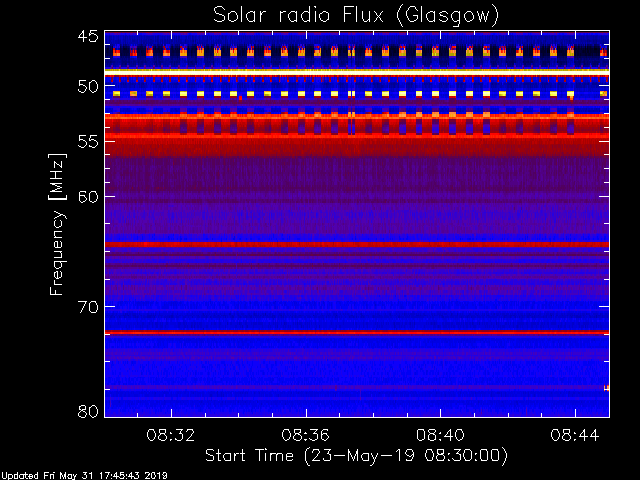The height and width of the screenshot is (480, 640).
Task: Click the bright white-yellow band near 49 MHz
Action: click(x=357, y=72)
